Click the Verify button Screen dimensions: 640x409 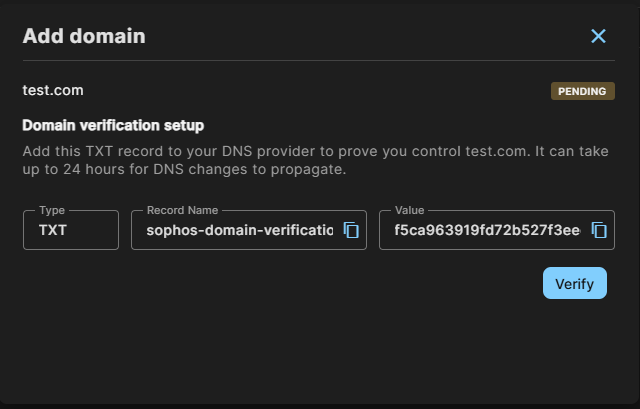tap(575, 283)
